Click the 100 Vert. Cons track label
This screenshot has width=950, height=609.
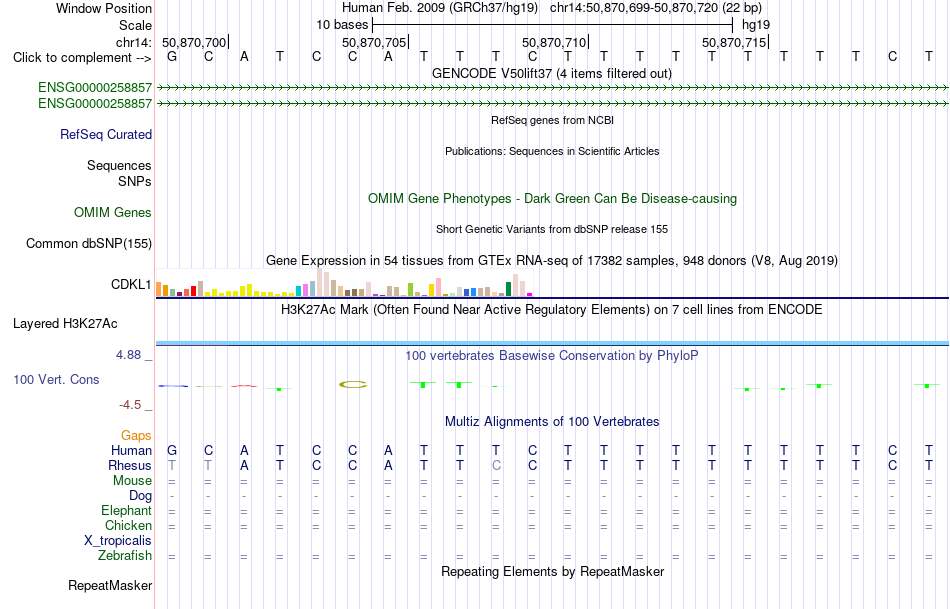[x=56, y=379]
